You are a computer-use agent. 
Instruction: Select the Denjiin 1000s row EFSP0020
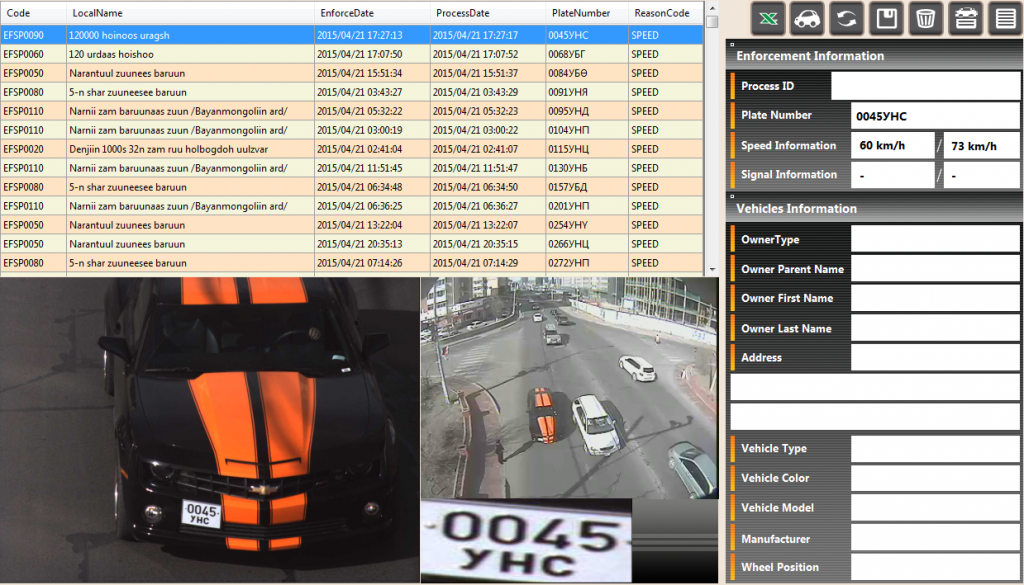coord(350,149)
